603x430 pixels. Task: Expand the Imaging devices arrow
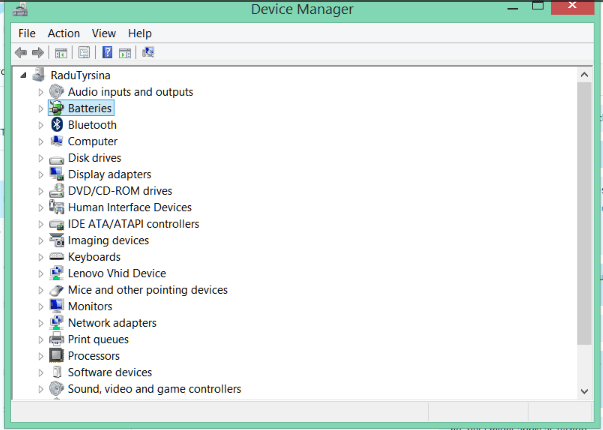[x=41, y=240]
